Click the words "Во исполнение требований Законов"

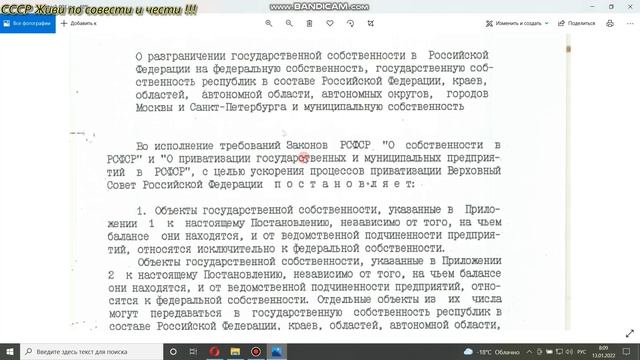(x=232, y=146)
